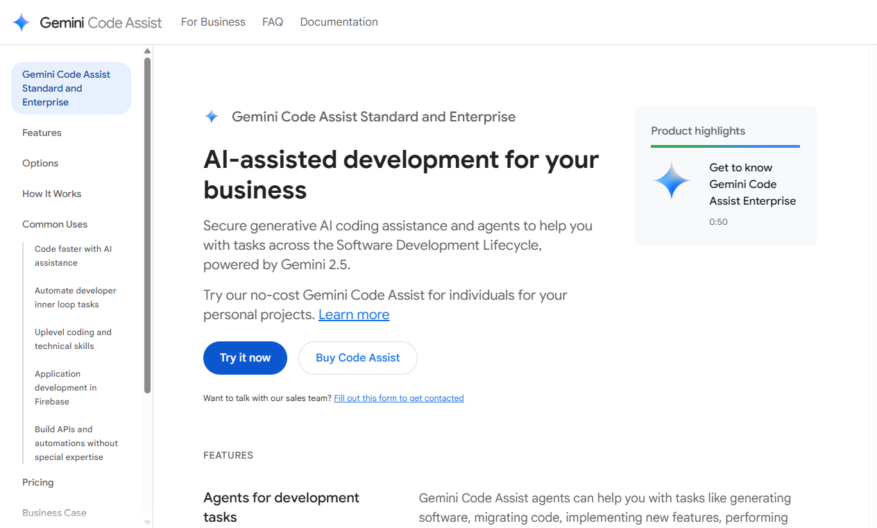Click the sparkle icon beside Standard and Enterprise heading
This screenshot has width=877, height=528.
(x=211, y=116)
